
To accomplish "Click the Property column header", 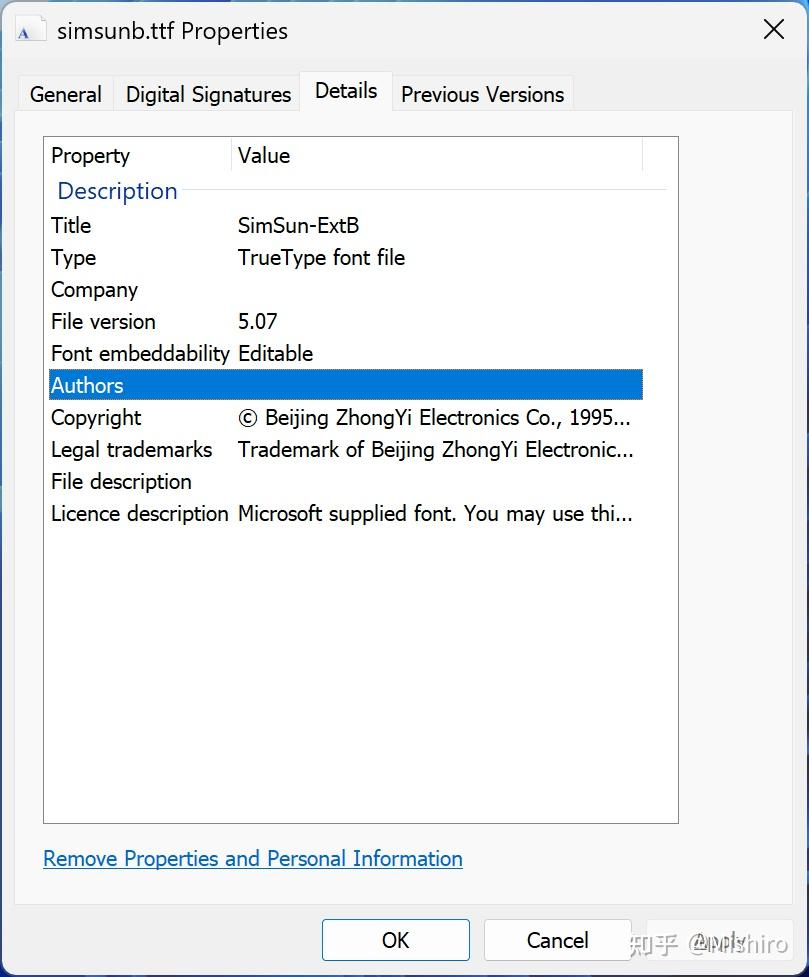I will coord(90,155).
